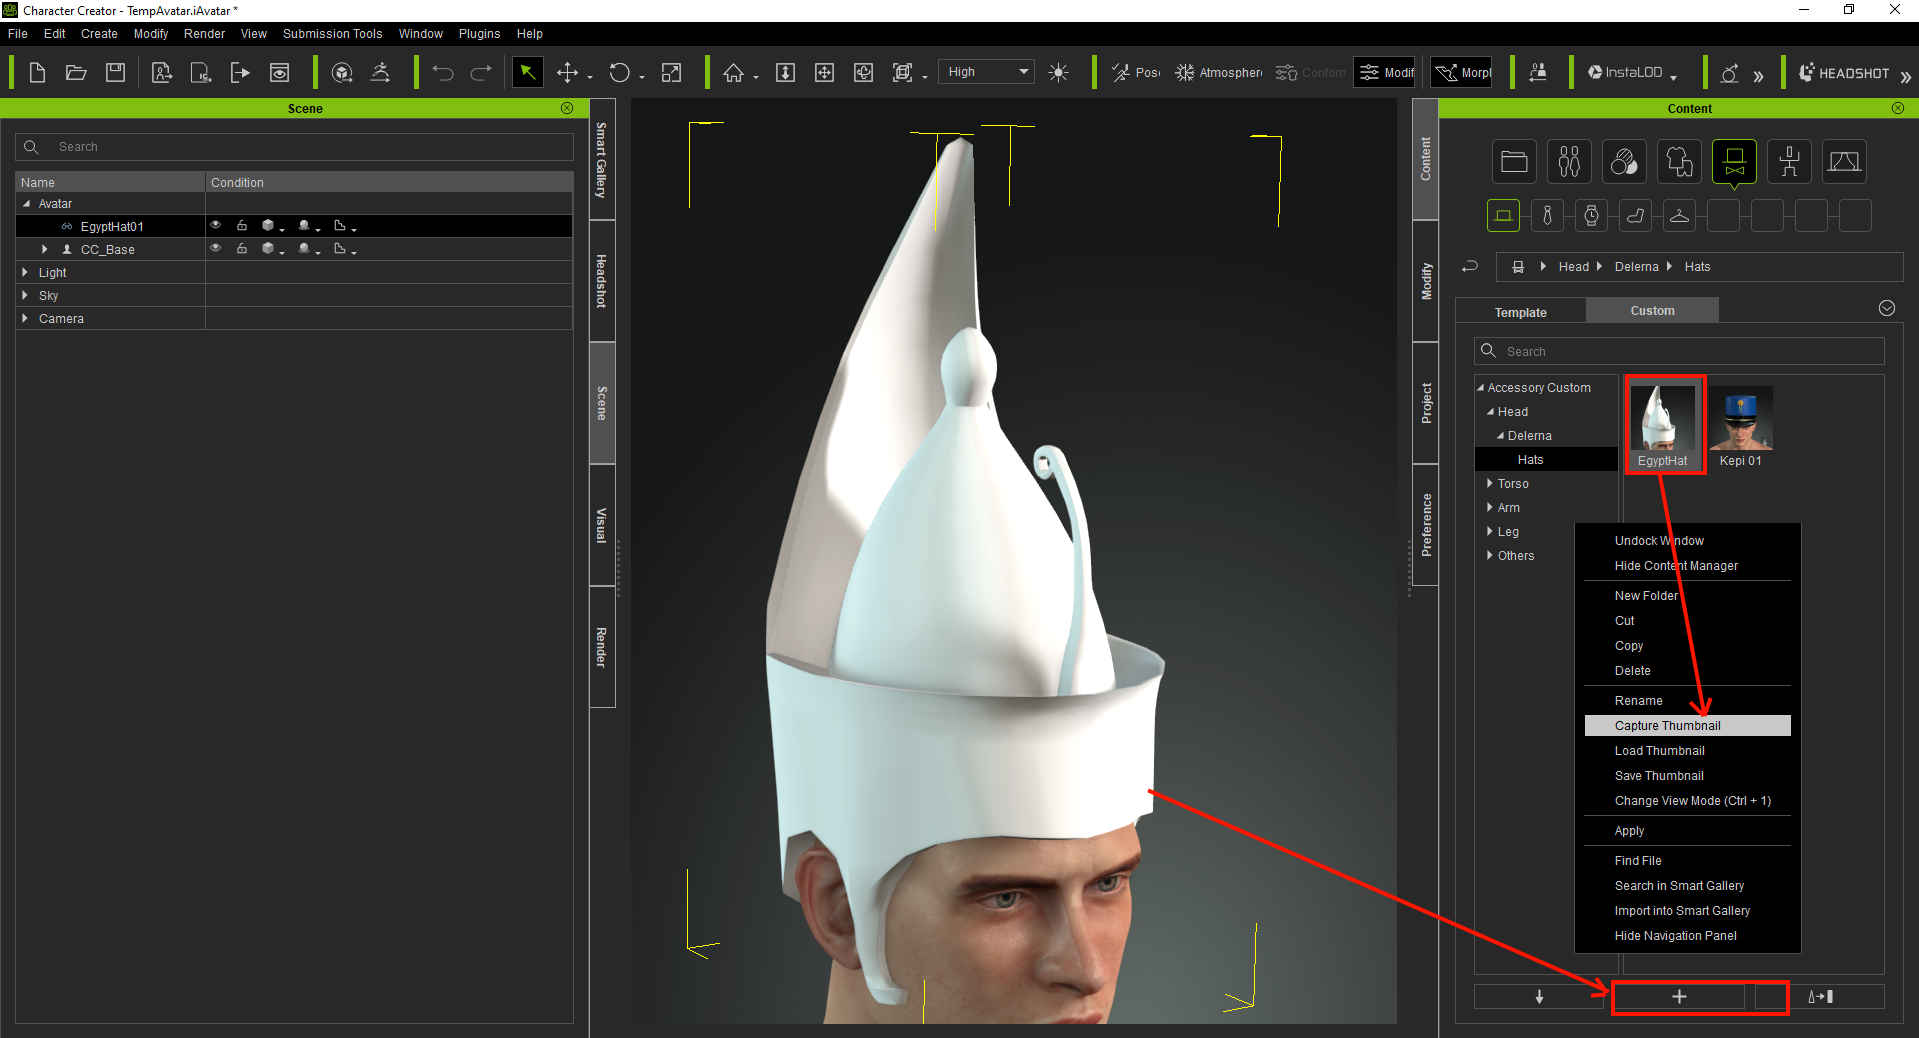This screenshot has height=1038, width=1919.
Task: Activate the Select arrow tool
Action: tap(527, 72)
